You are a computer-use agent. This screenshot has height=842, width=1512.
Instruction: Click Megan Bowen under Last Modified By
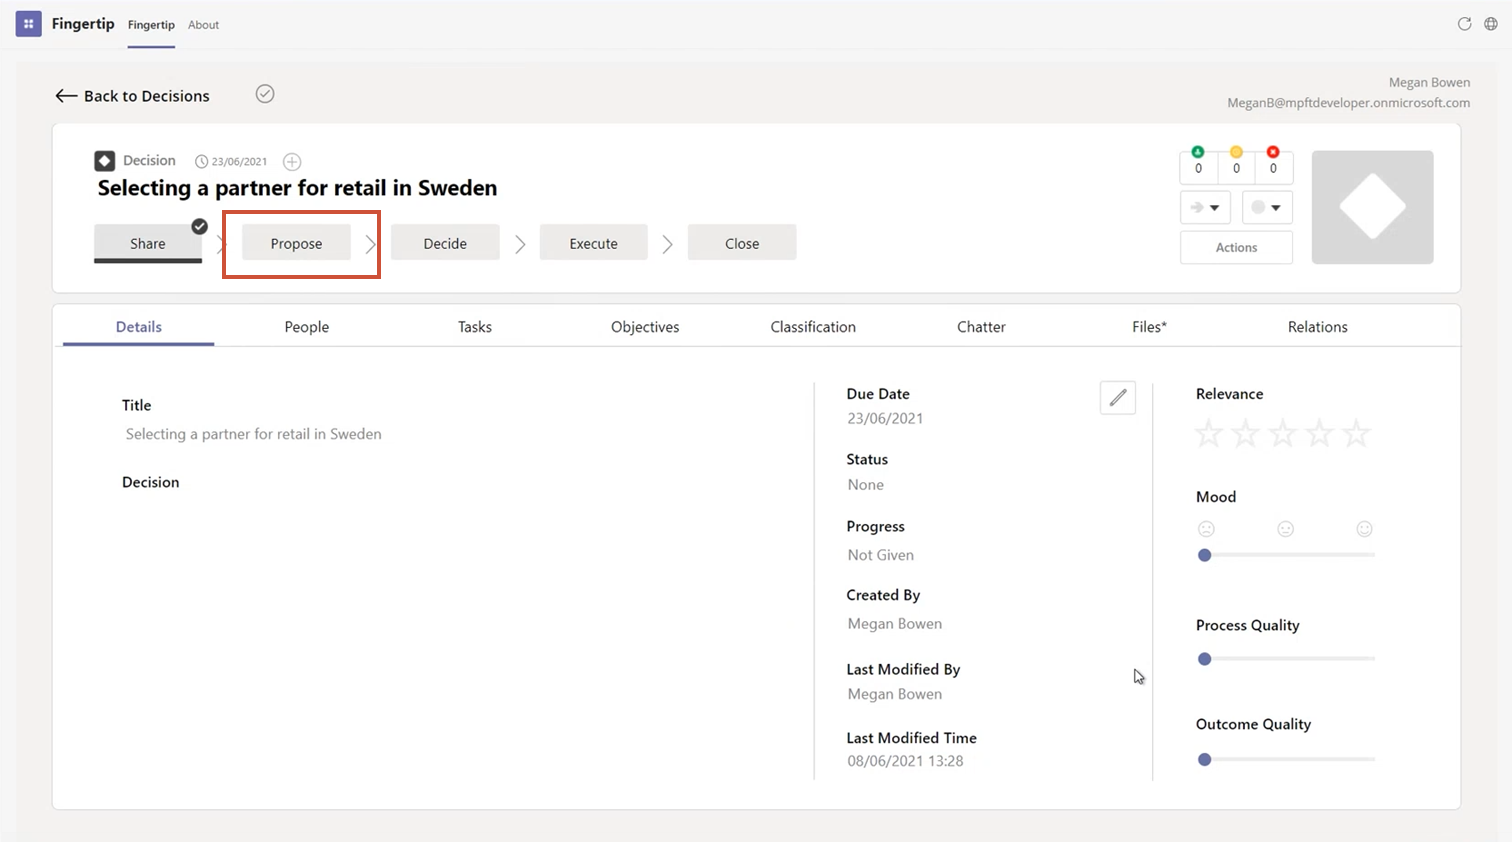pos(895,694)
